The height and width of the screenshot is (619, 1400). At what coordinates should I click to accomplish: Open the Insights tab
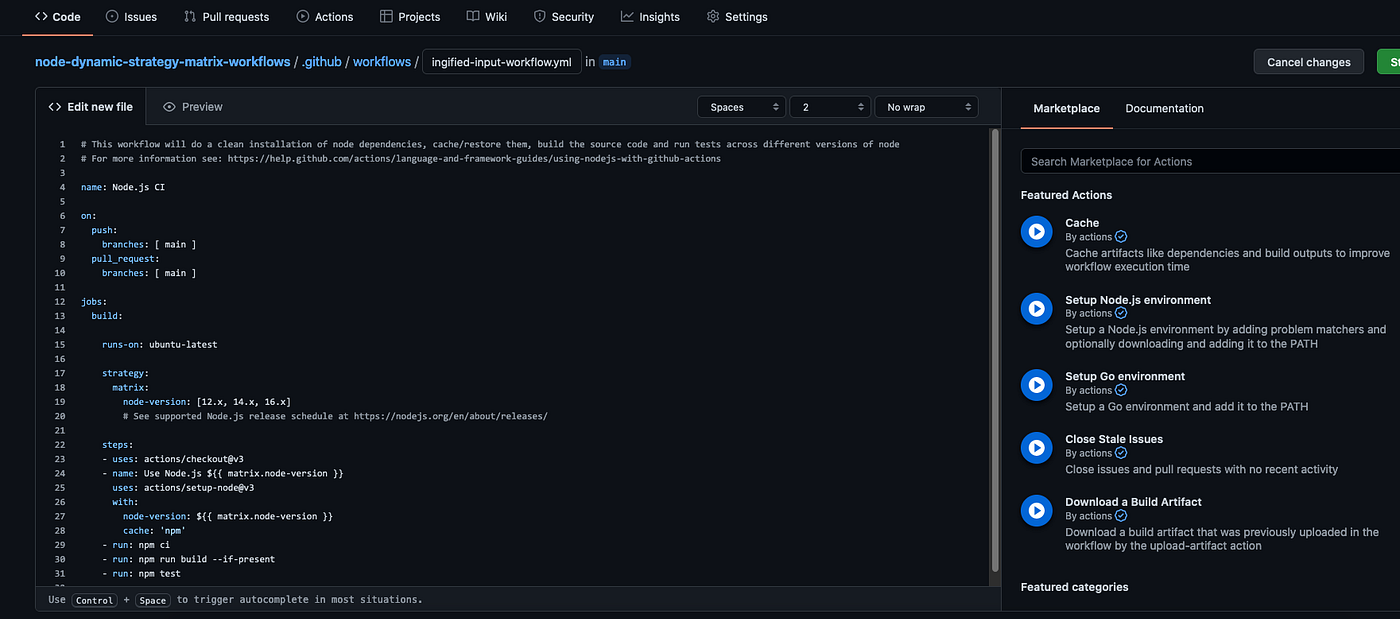click(x=650, y=17)
